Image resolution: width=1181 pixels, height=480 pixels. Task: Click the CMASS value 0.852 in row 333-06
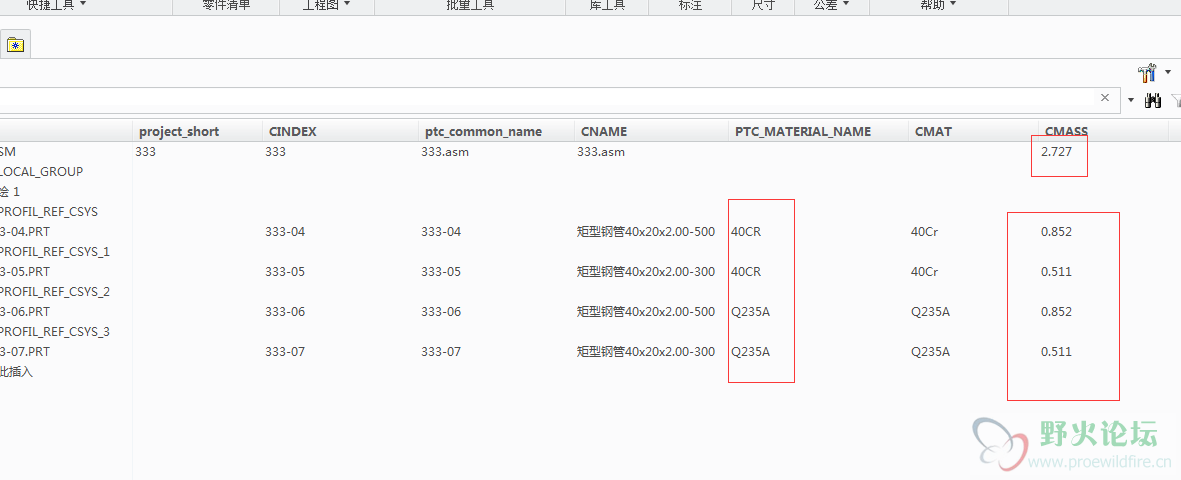1056,312
